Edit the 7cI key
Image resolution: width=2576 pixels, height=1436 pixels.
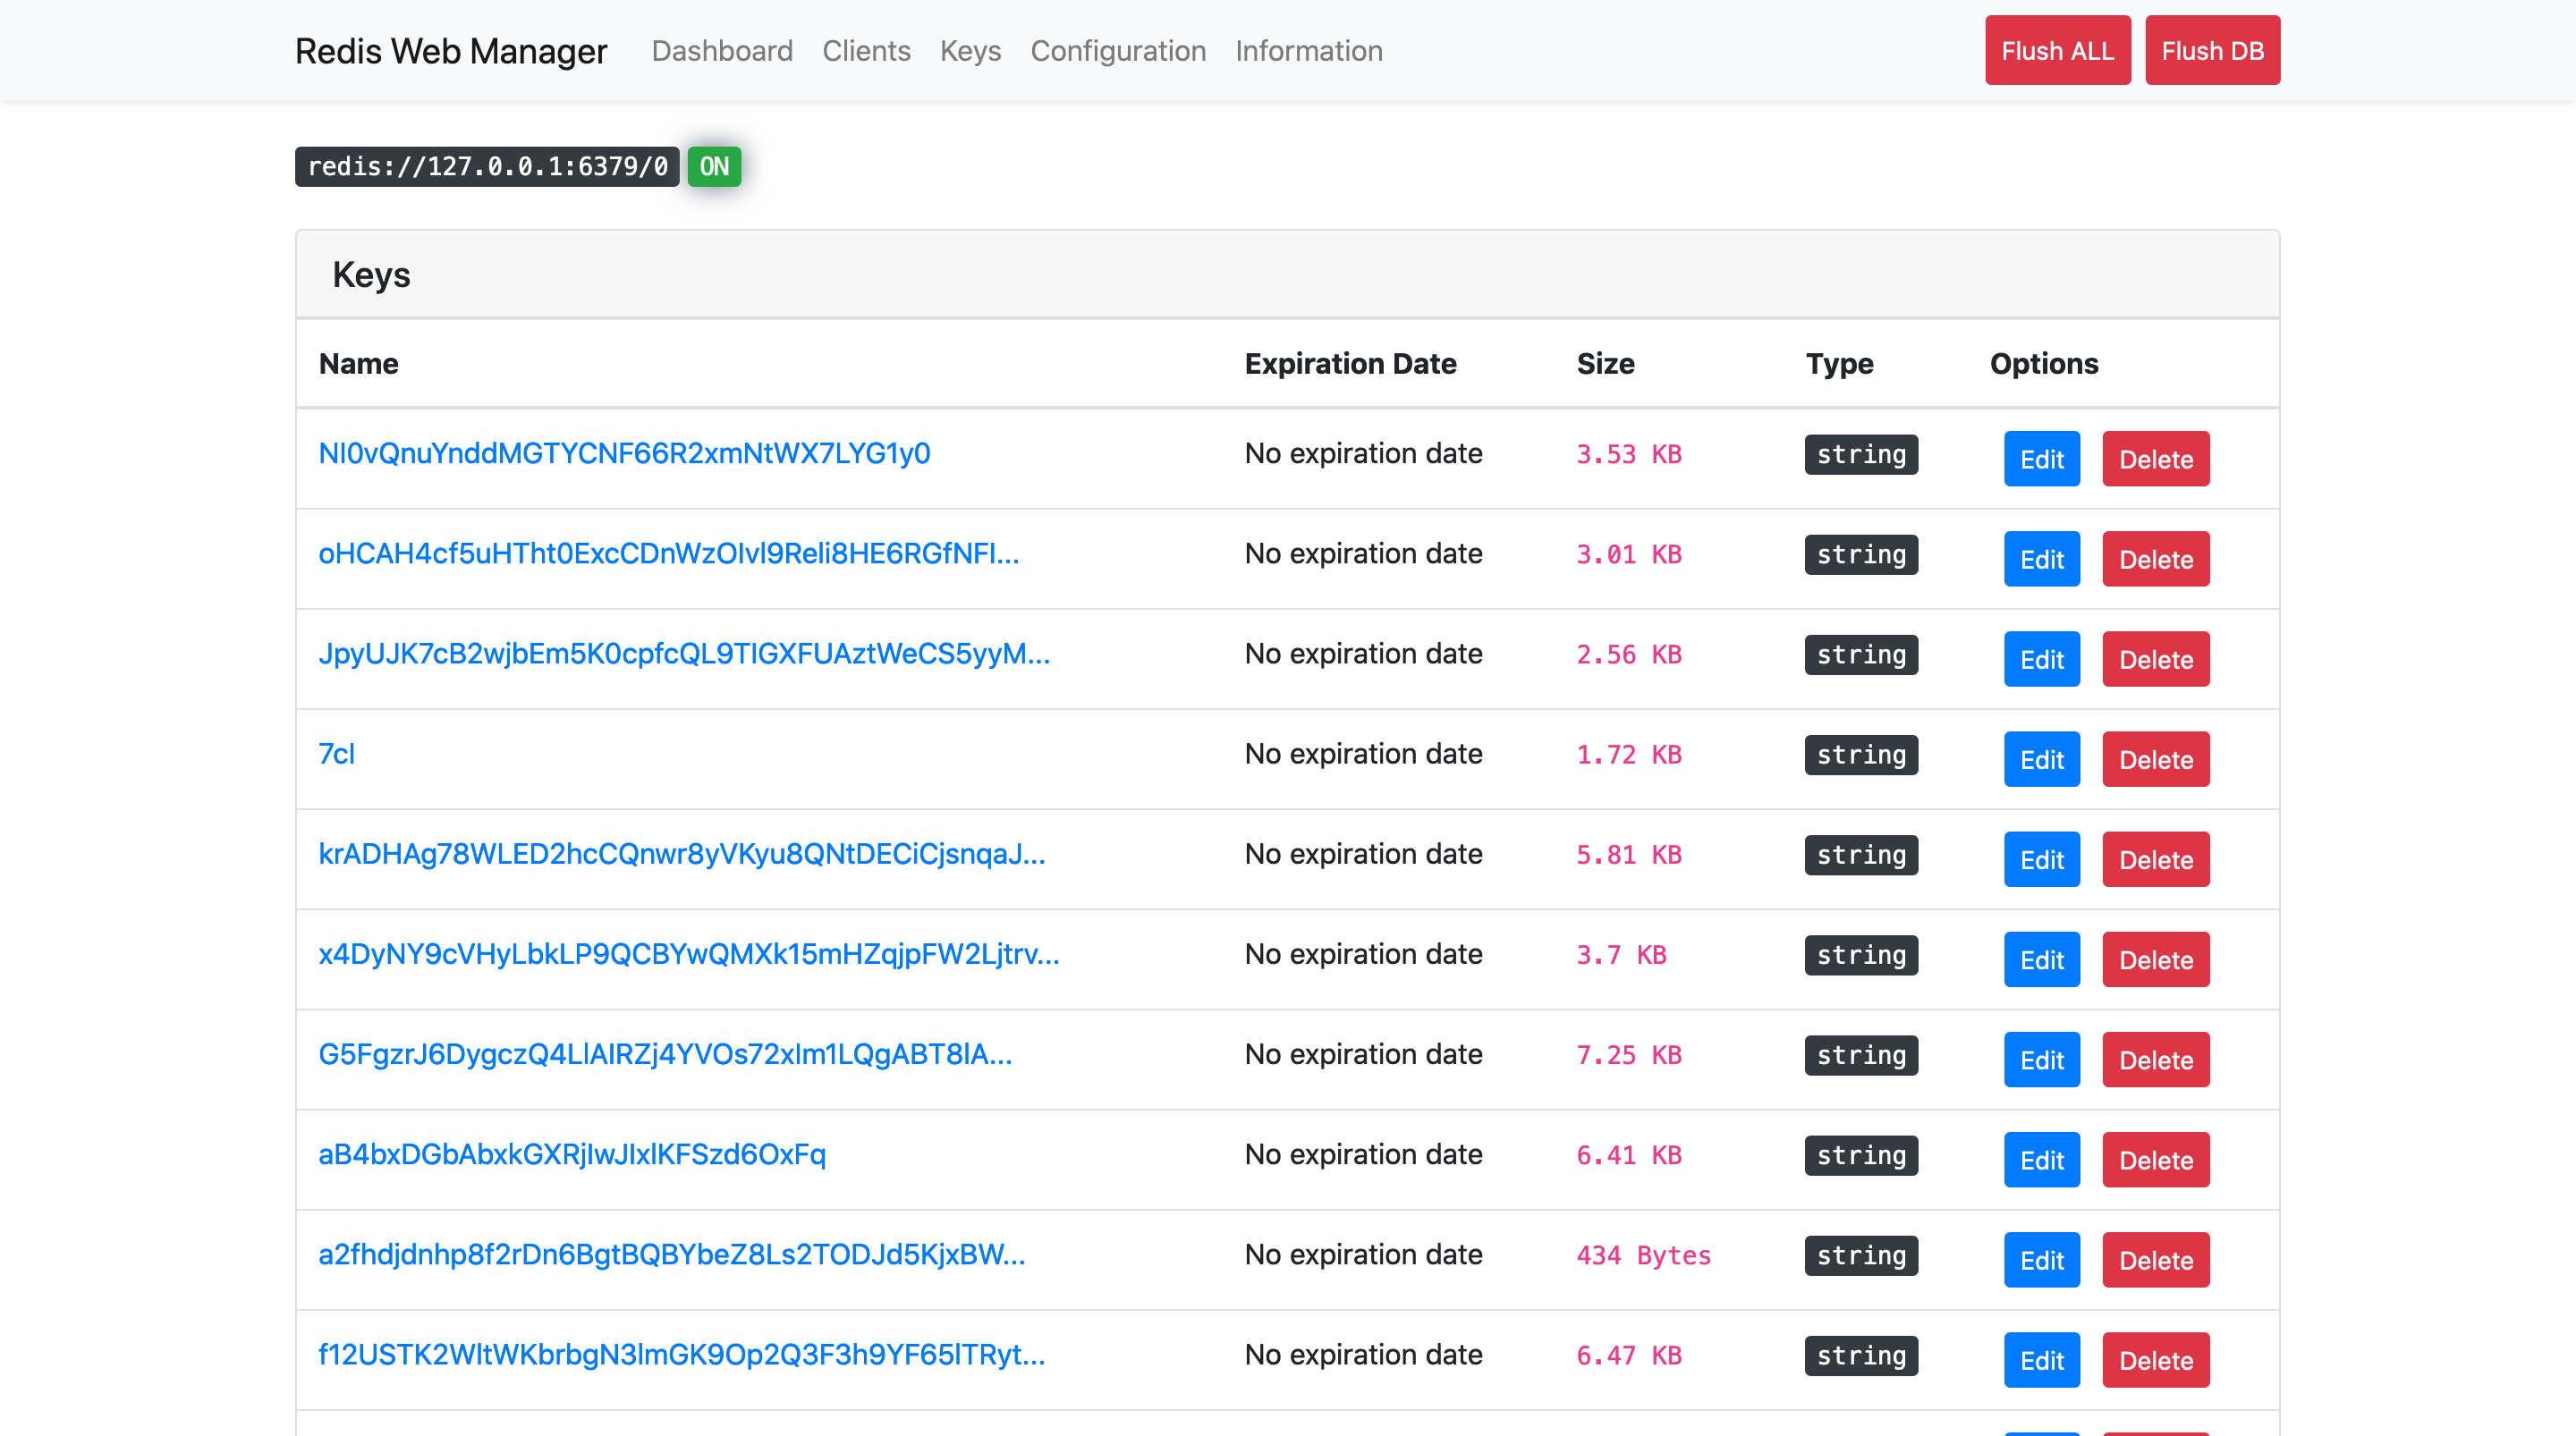[2040, 760]
